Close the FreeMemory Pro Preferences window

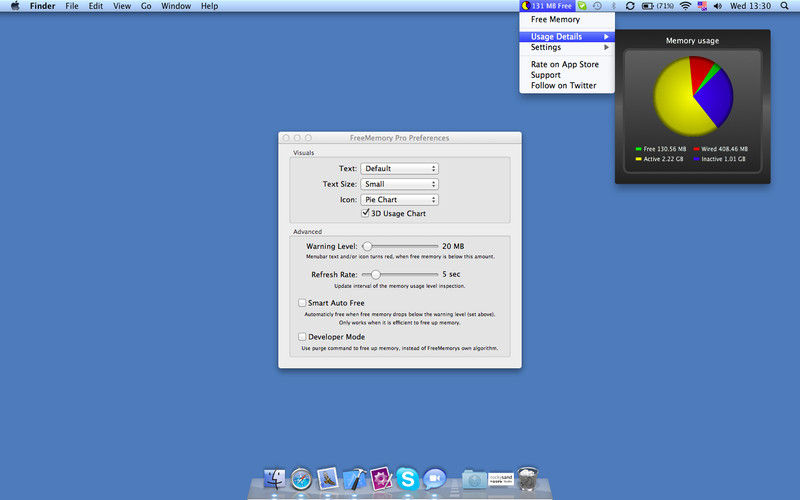click(x=286, y=138)
